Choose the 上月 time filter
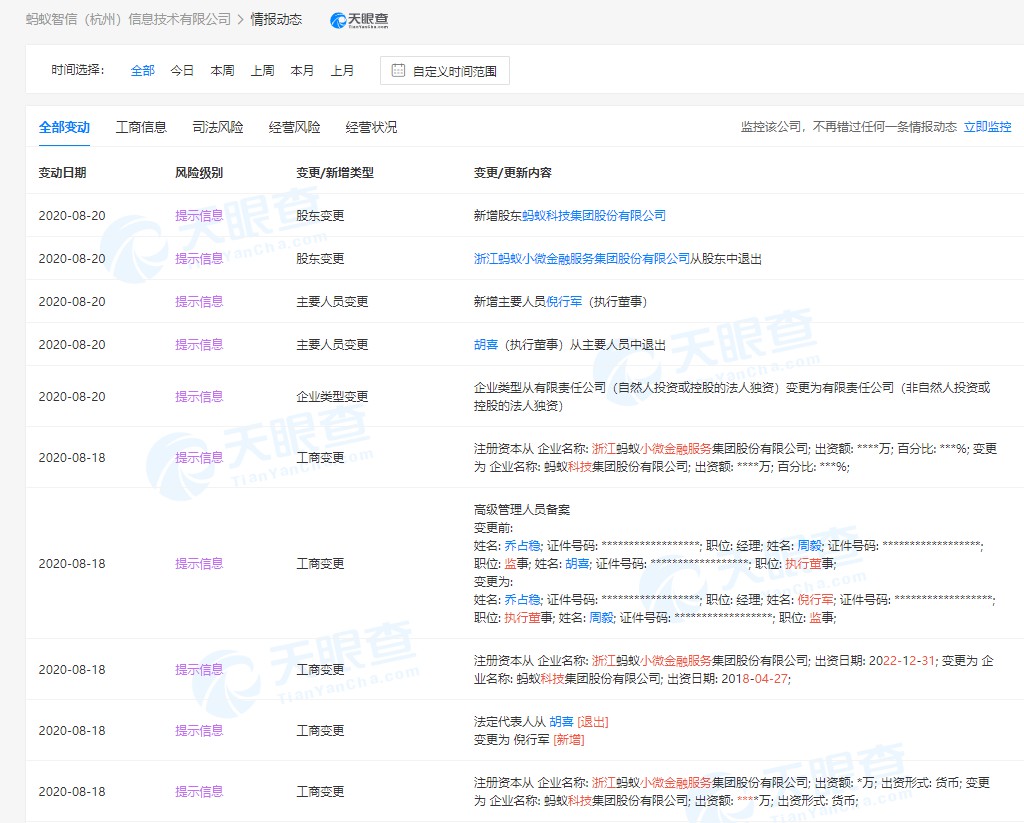The width and height of the screenshot is (1024, 823). pos(342,71)
